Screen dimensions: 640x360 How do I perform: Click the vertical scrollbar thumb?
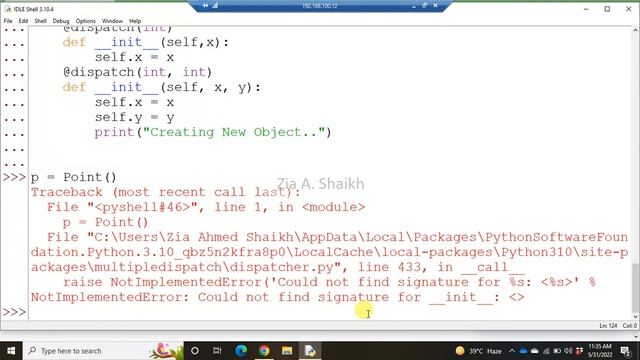click(636, 287)
